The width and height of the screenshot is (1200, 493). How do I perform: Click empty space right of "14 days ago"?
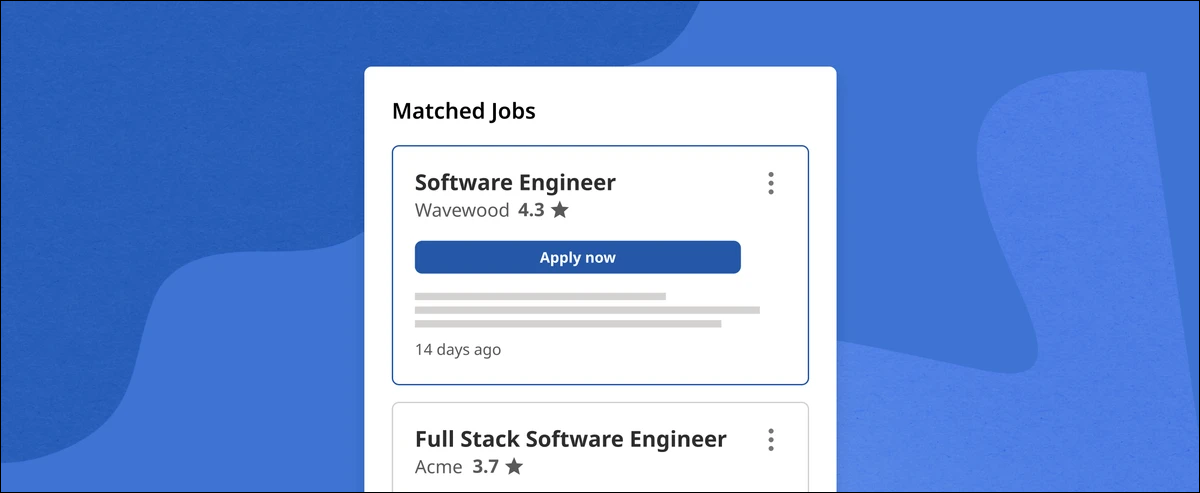[x=650, y=350]
